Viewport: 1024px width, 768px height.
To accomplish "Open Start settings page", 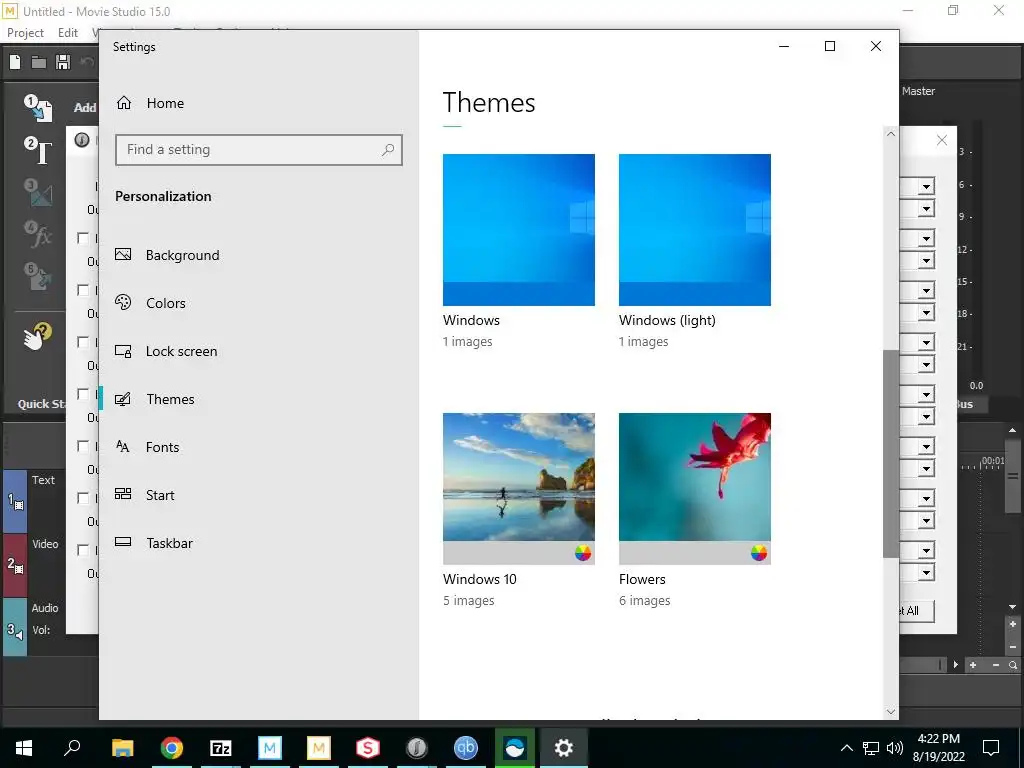I will tap(160, 495).
